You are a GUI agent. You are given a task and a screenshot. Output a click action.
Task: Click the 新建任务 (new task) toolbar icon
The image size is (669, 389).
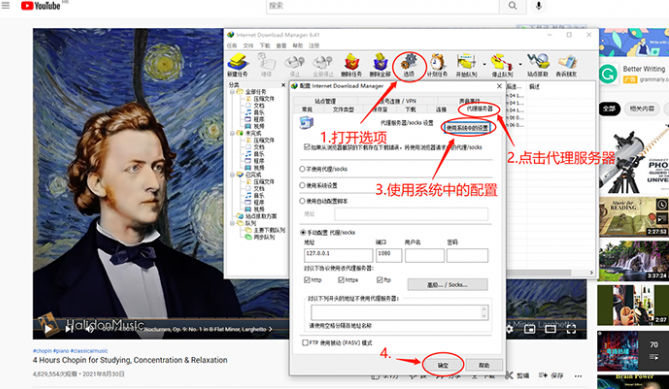point(238,62)
